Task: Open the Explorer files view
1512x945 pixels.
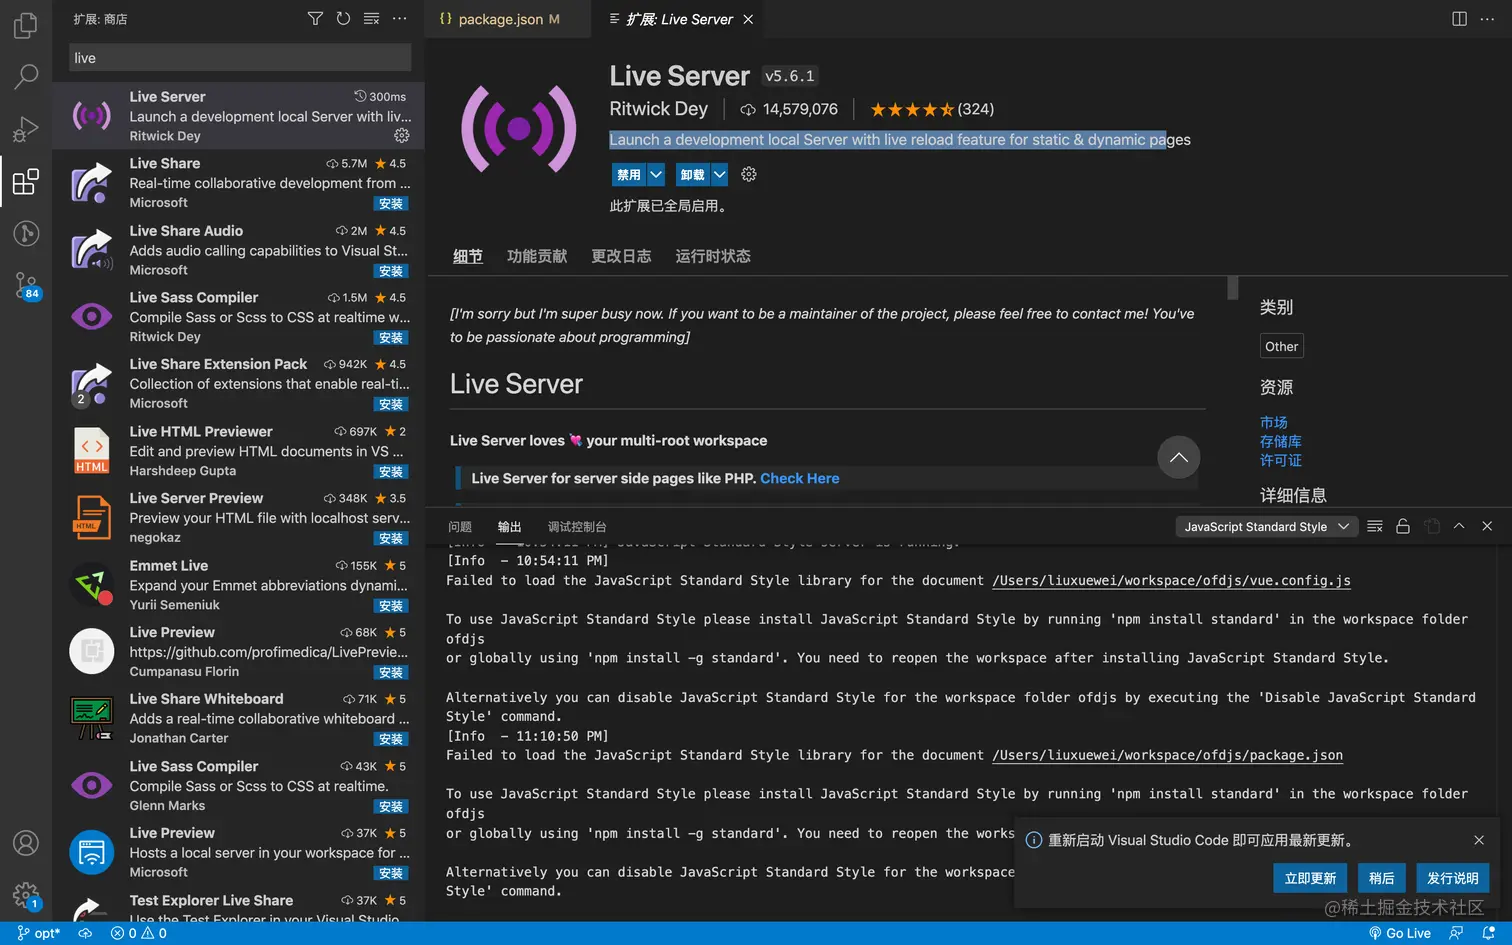Action: coord(26,25)
